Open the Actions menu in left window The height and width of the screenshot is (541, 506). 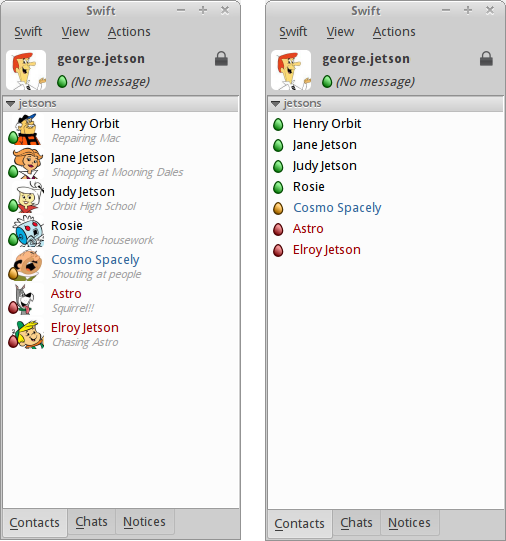coord(129,32)
